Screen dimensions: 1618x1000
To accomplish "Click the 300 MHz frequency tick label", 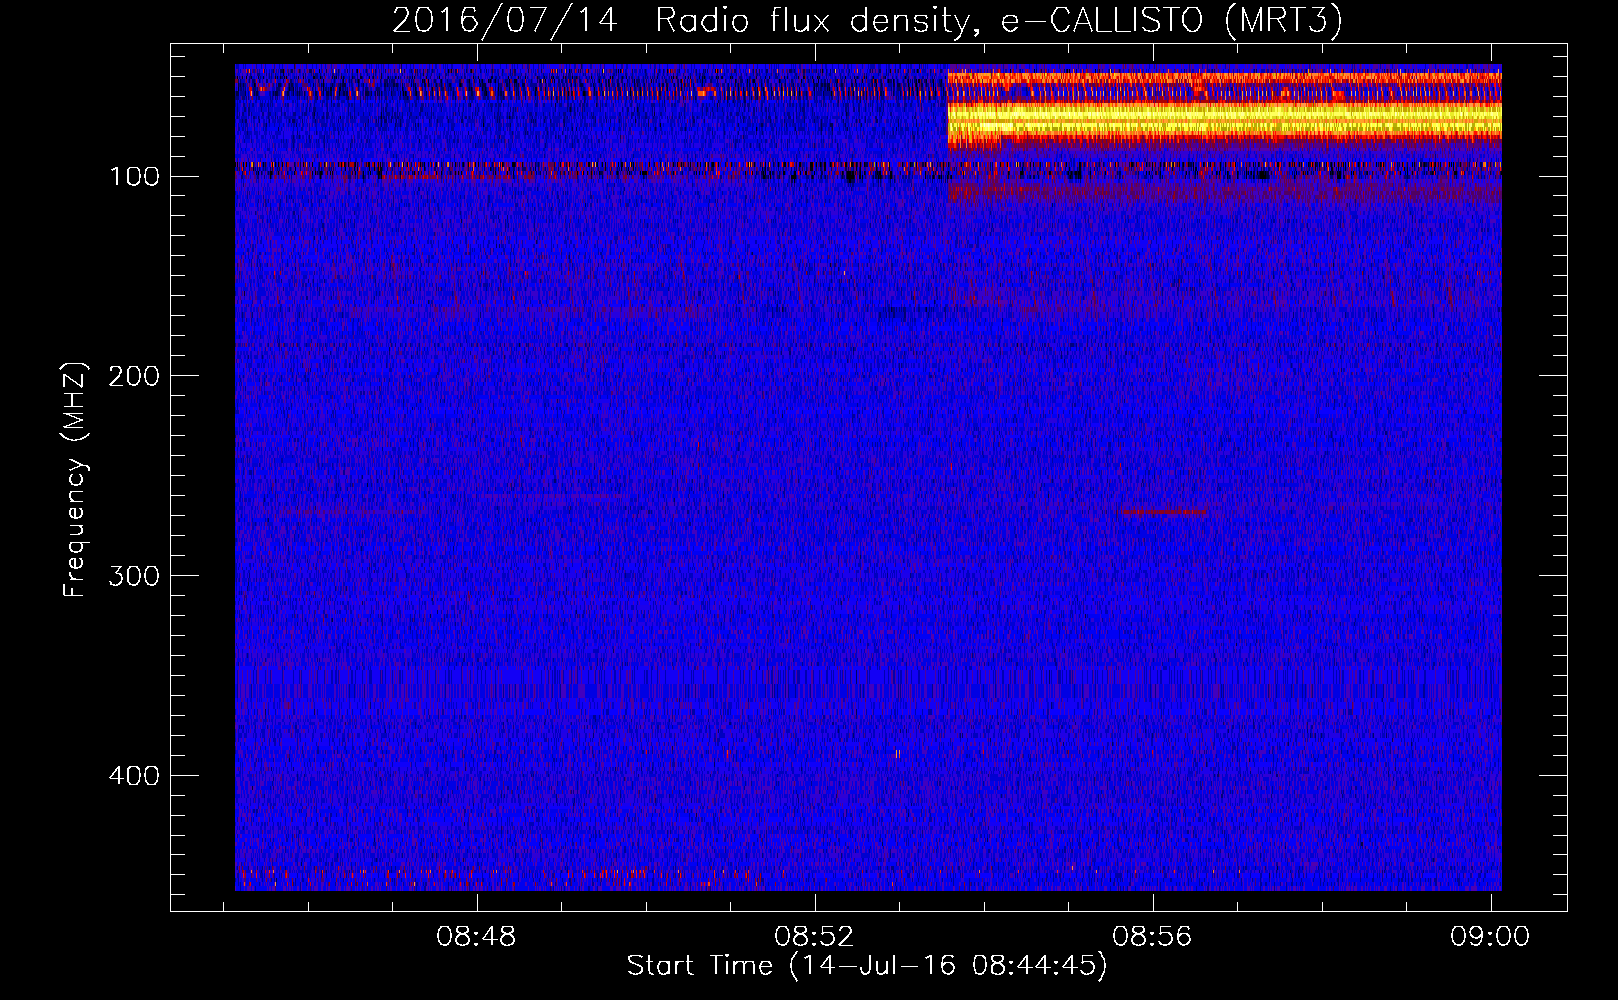I will 134,576.
